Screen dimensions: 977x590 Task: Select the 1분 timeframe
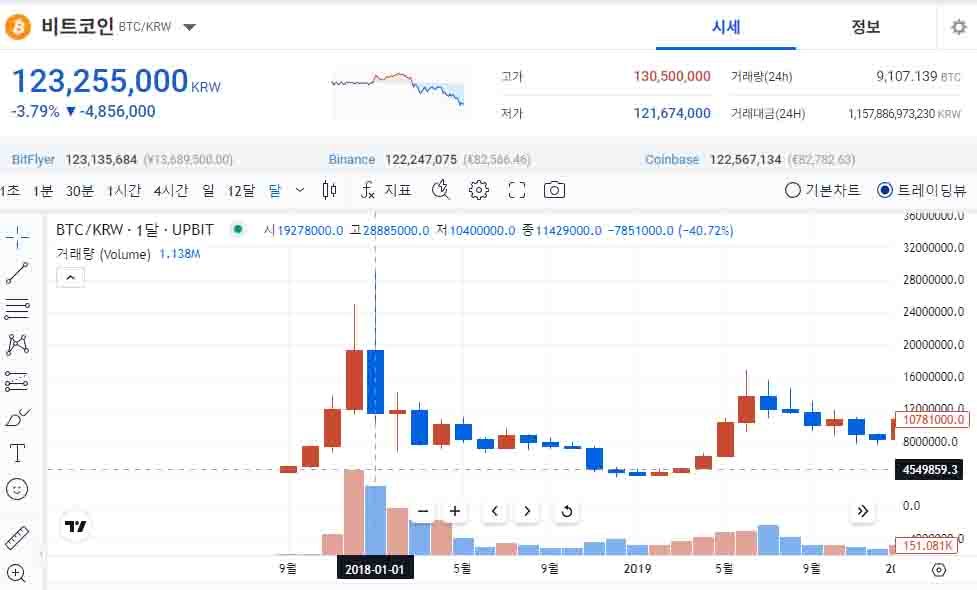point(43,191)
